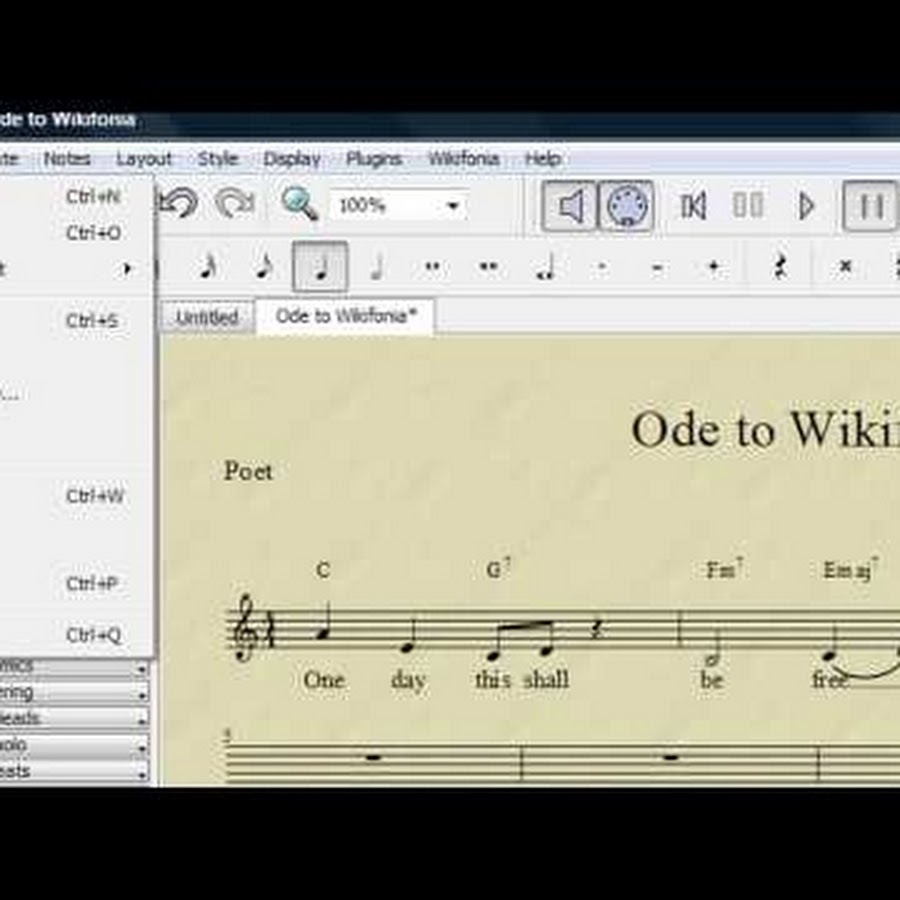Open the Layout menu
900x900 pixels.
pyautogui.click(x=143, y=158)
